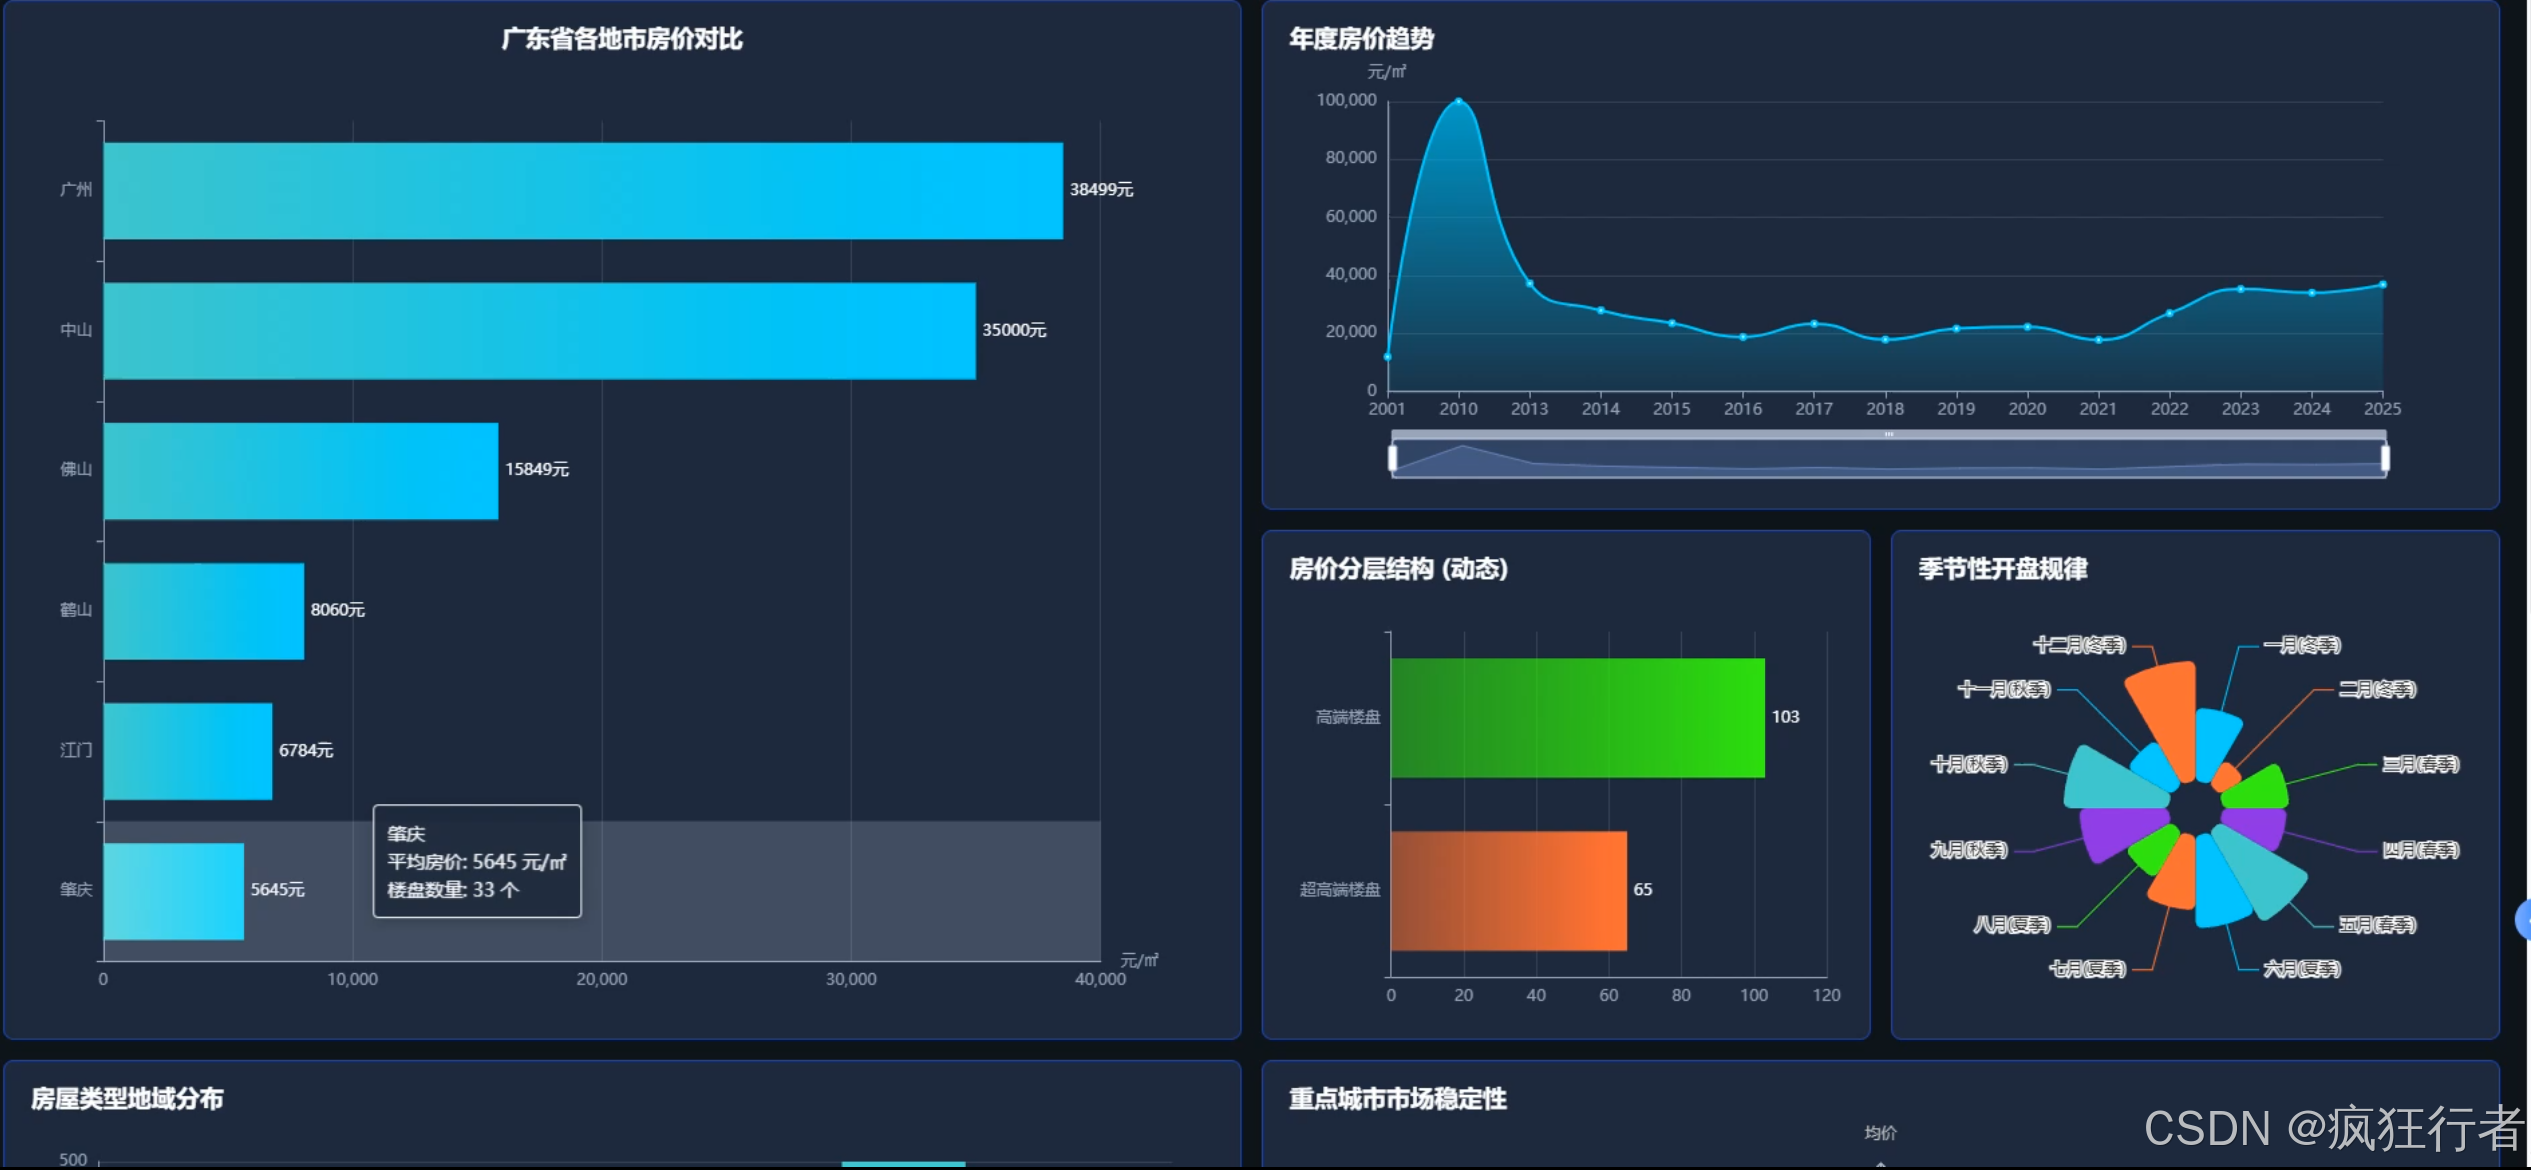
Task: Select the 肇庆 highlighted bar
Action: [x=173, y=891]
